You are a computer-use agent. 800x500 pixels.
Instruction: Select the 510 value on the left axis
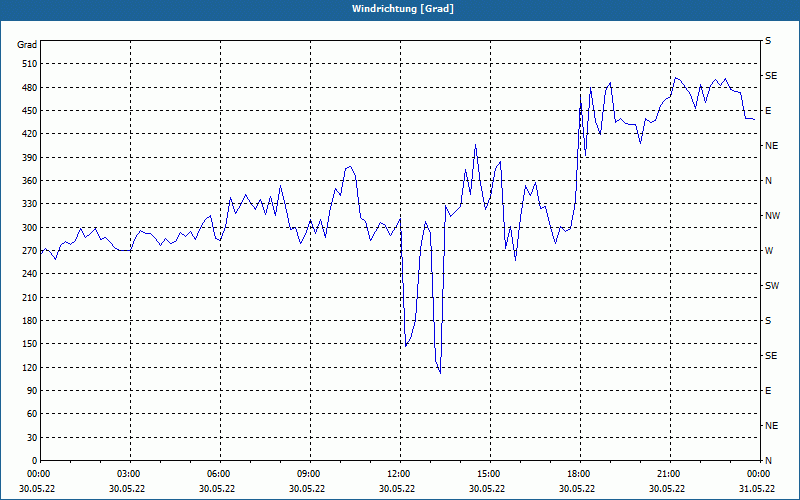pos(30,64)
